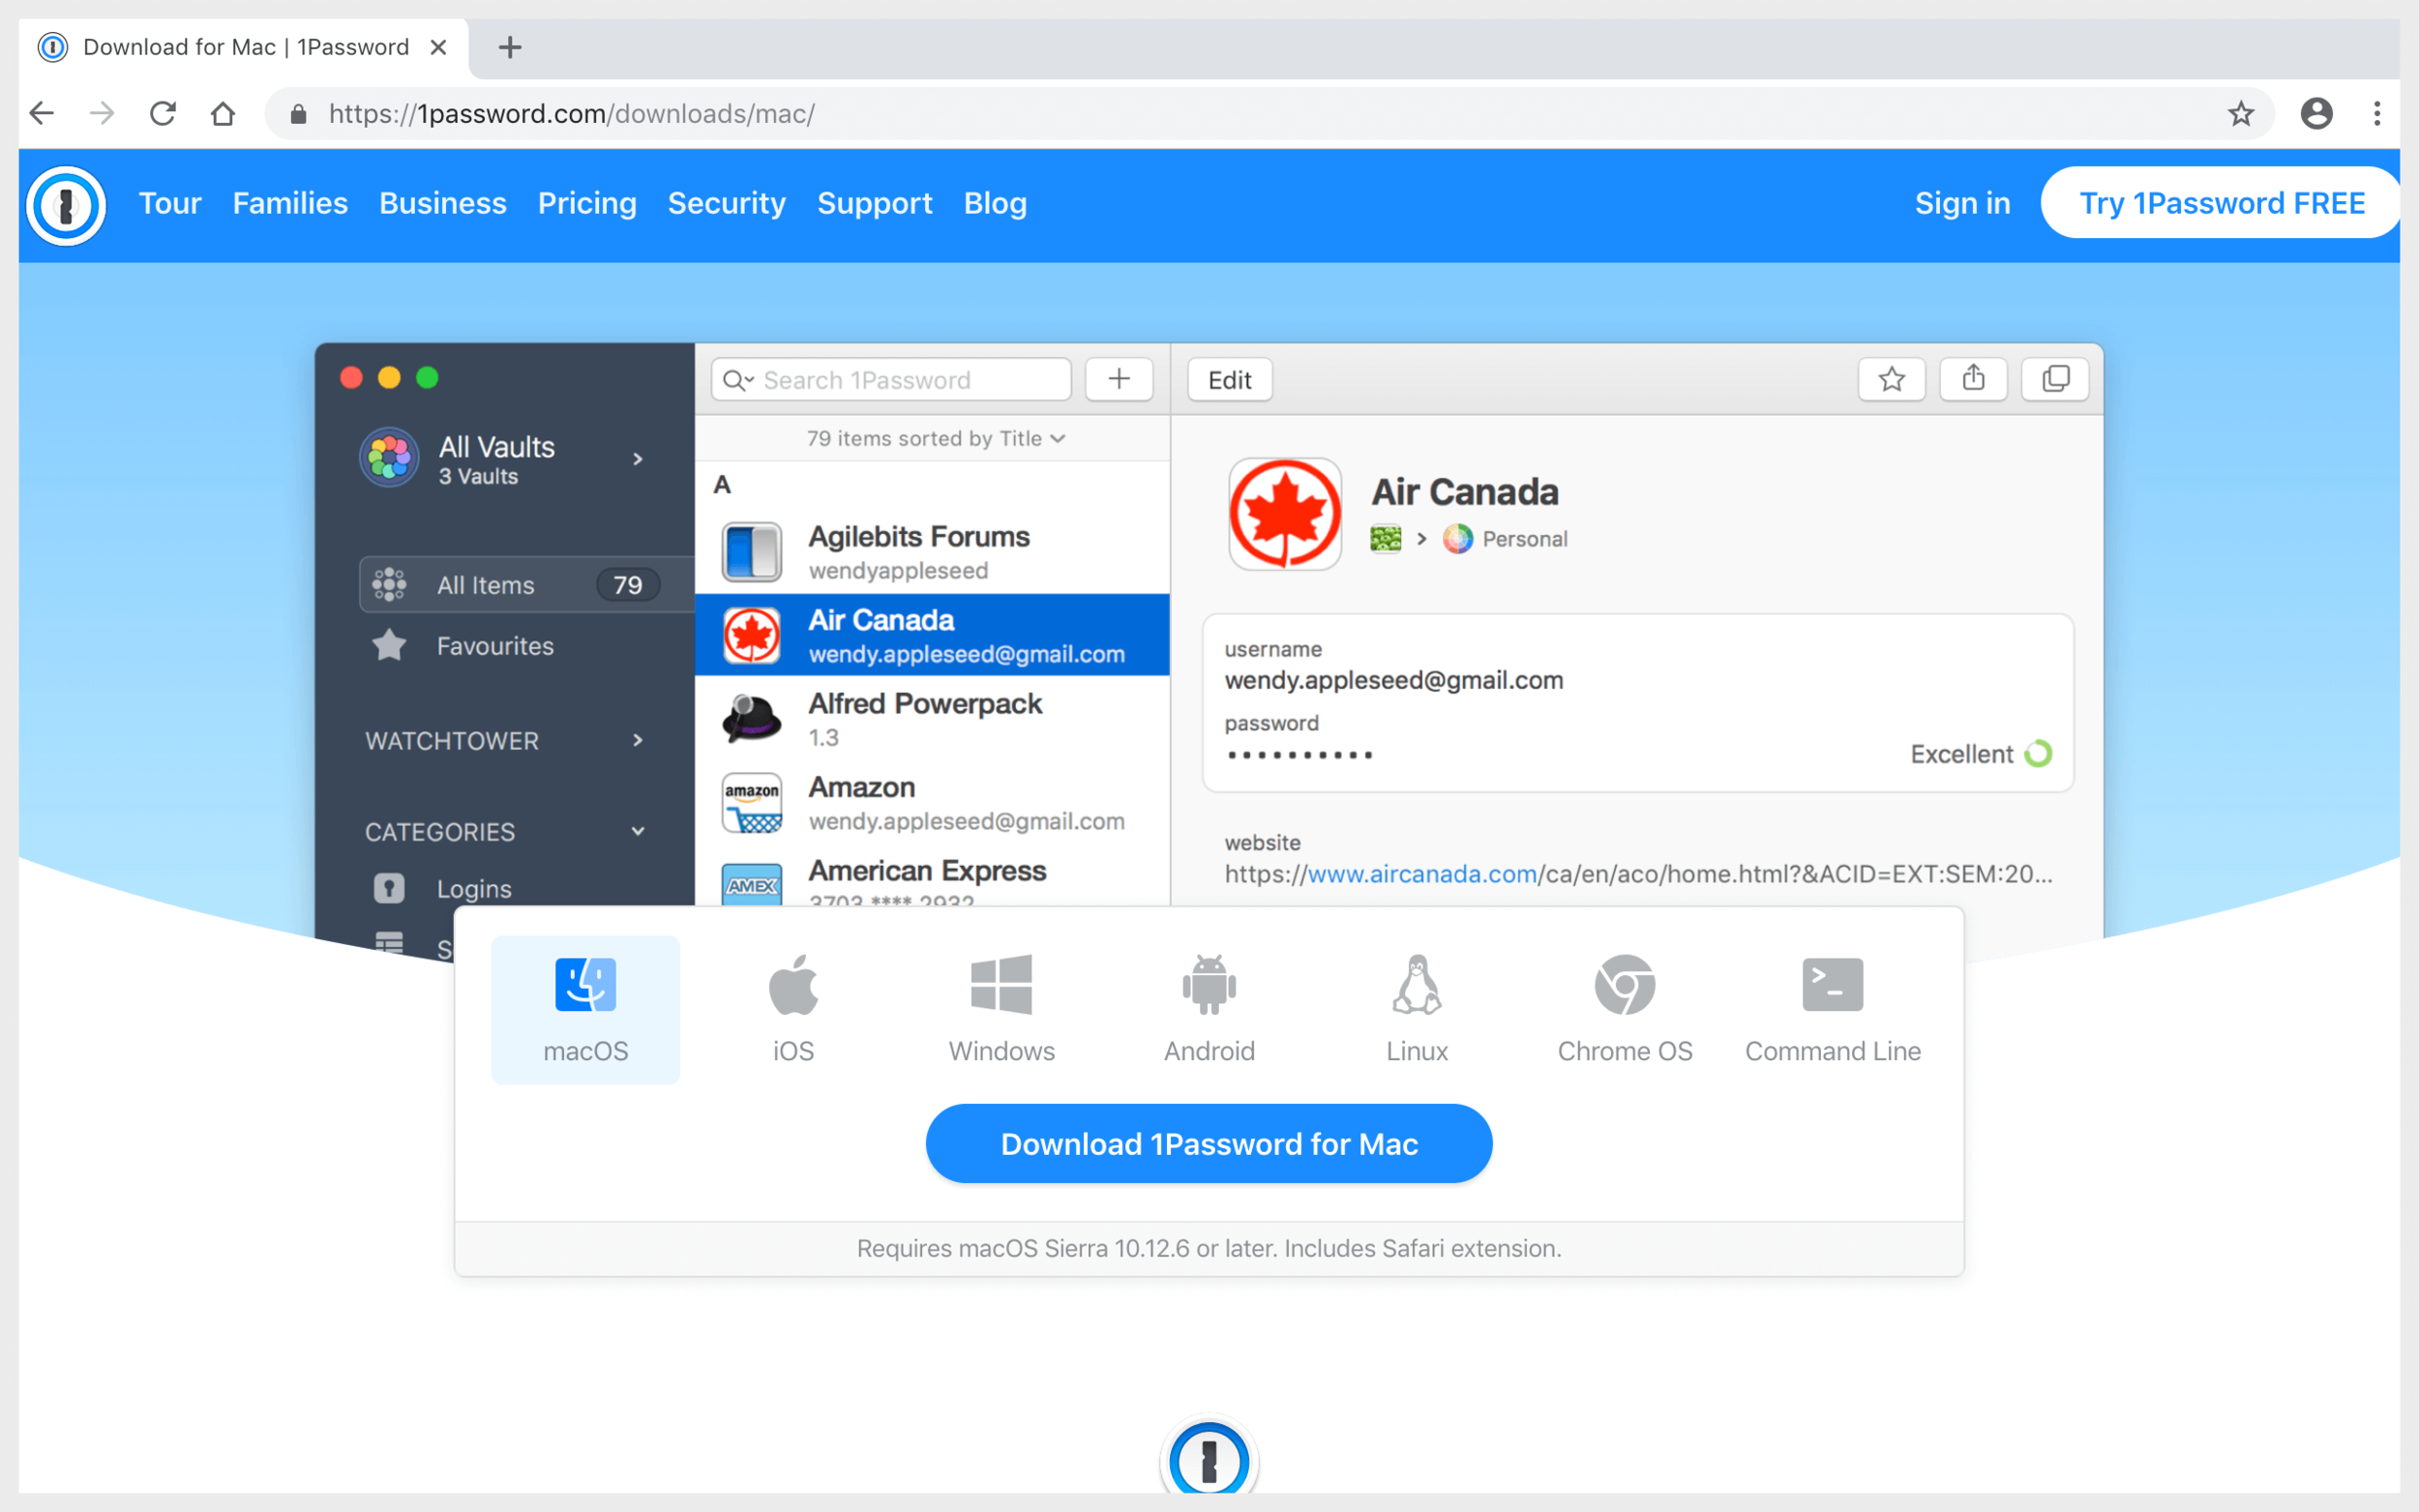2419x1512 pixels.
Task: Open the Support page
Action: click(875, 204)
